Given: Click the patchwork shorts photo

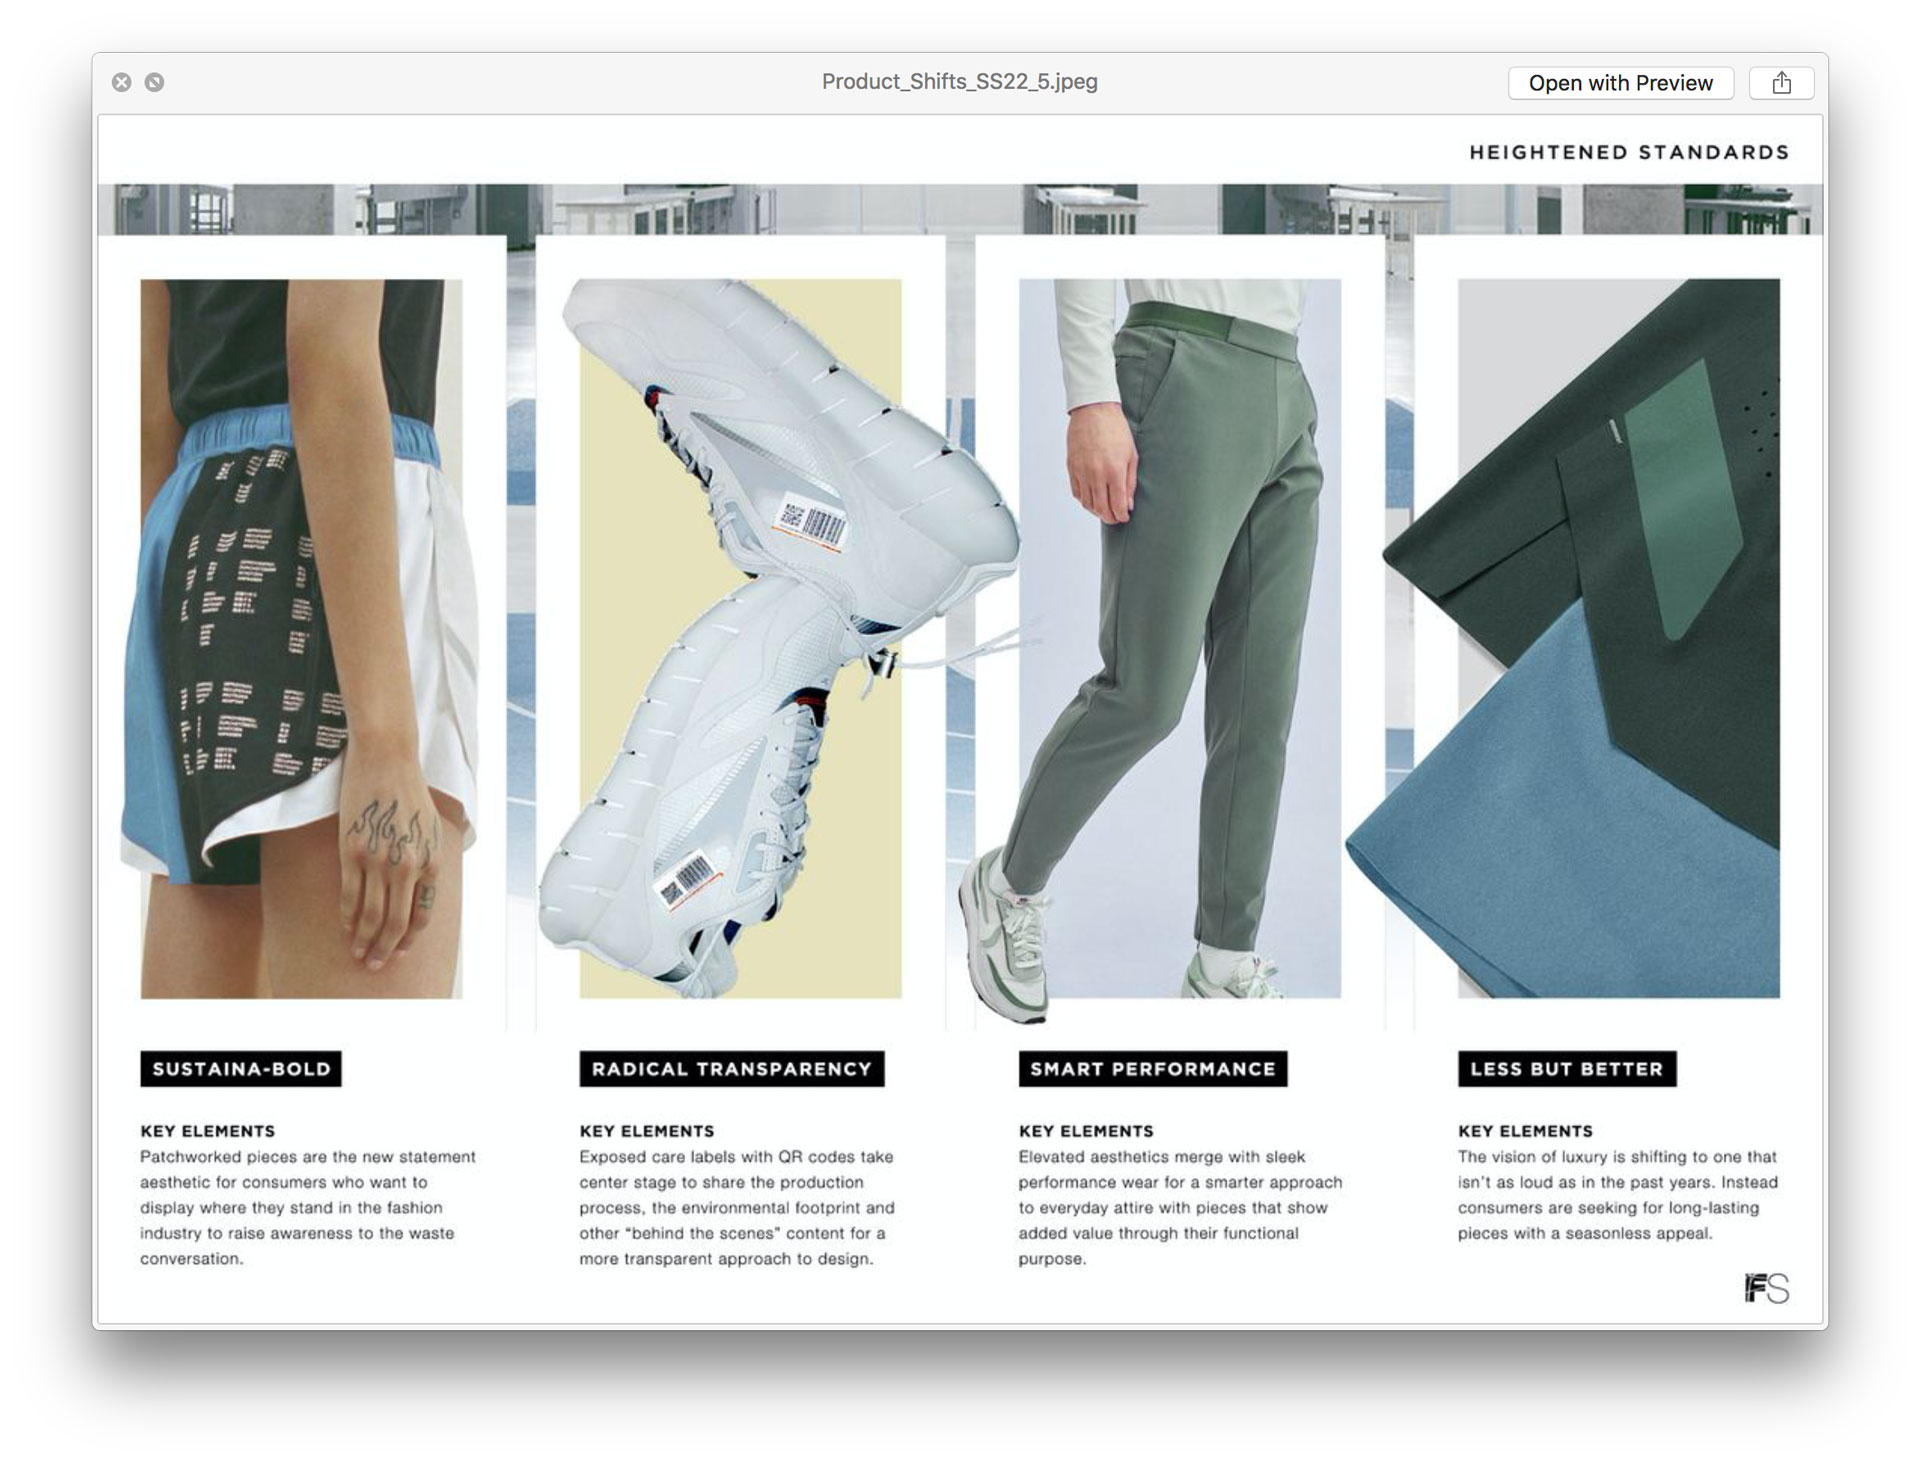Looking at the screenshot, I should pyautogui.click(x=301, y=638).
